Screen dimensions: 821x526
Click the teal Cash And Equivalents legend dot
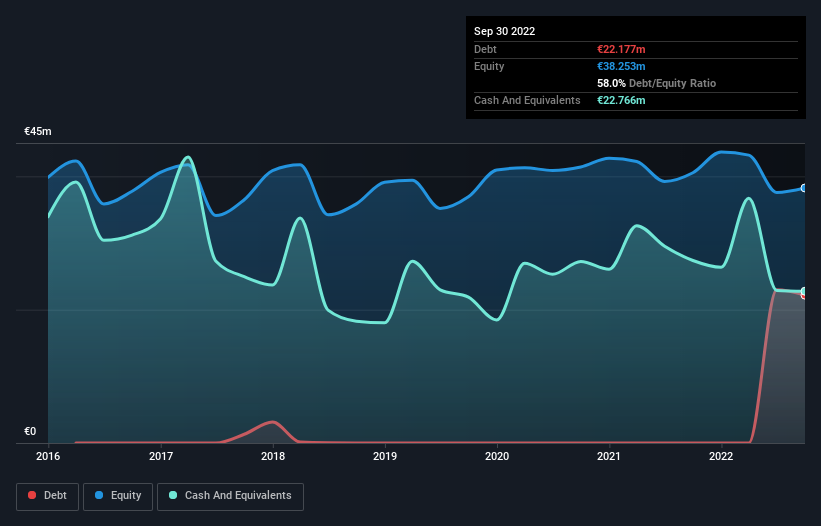(x=173, y=495)
